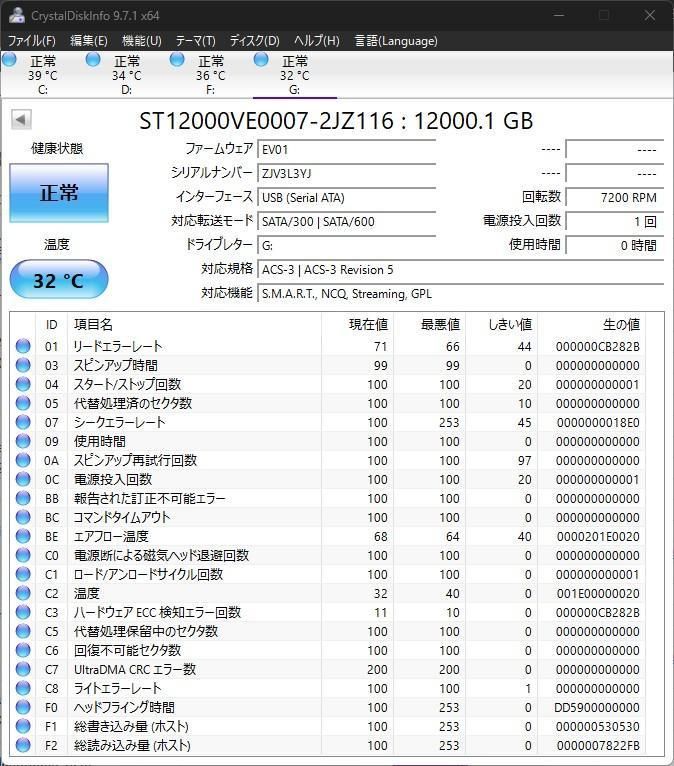
Task: Click the 生の値 column header
Action: click(x=620, y=324)
